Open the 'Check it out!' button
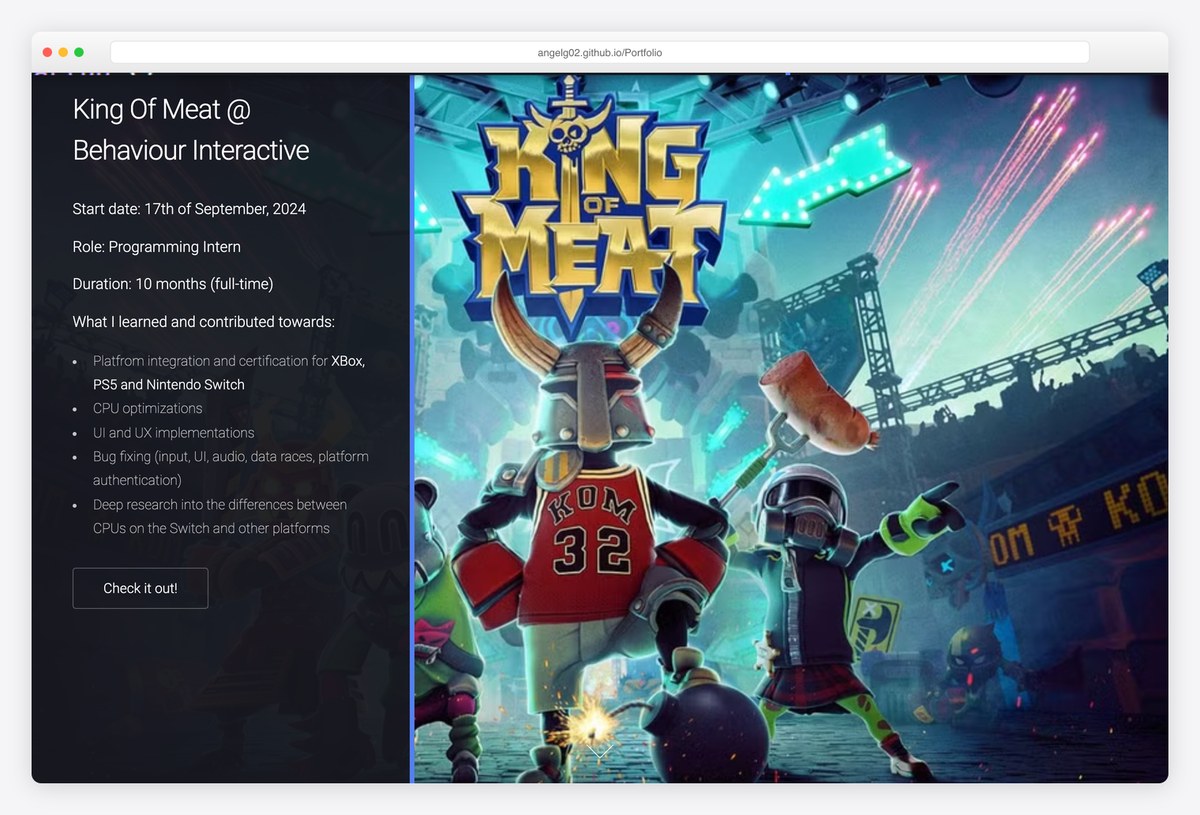Screen dimensions: 1200x815 [x=140, y=588]
